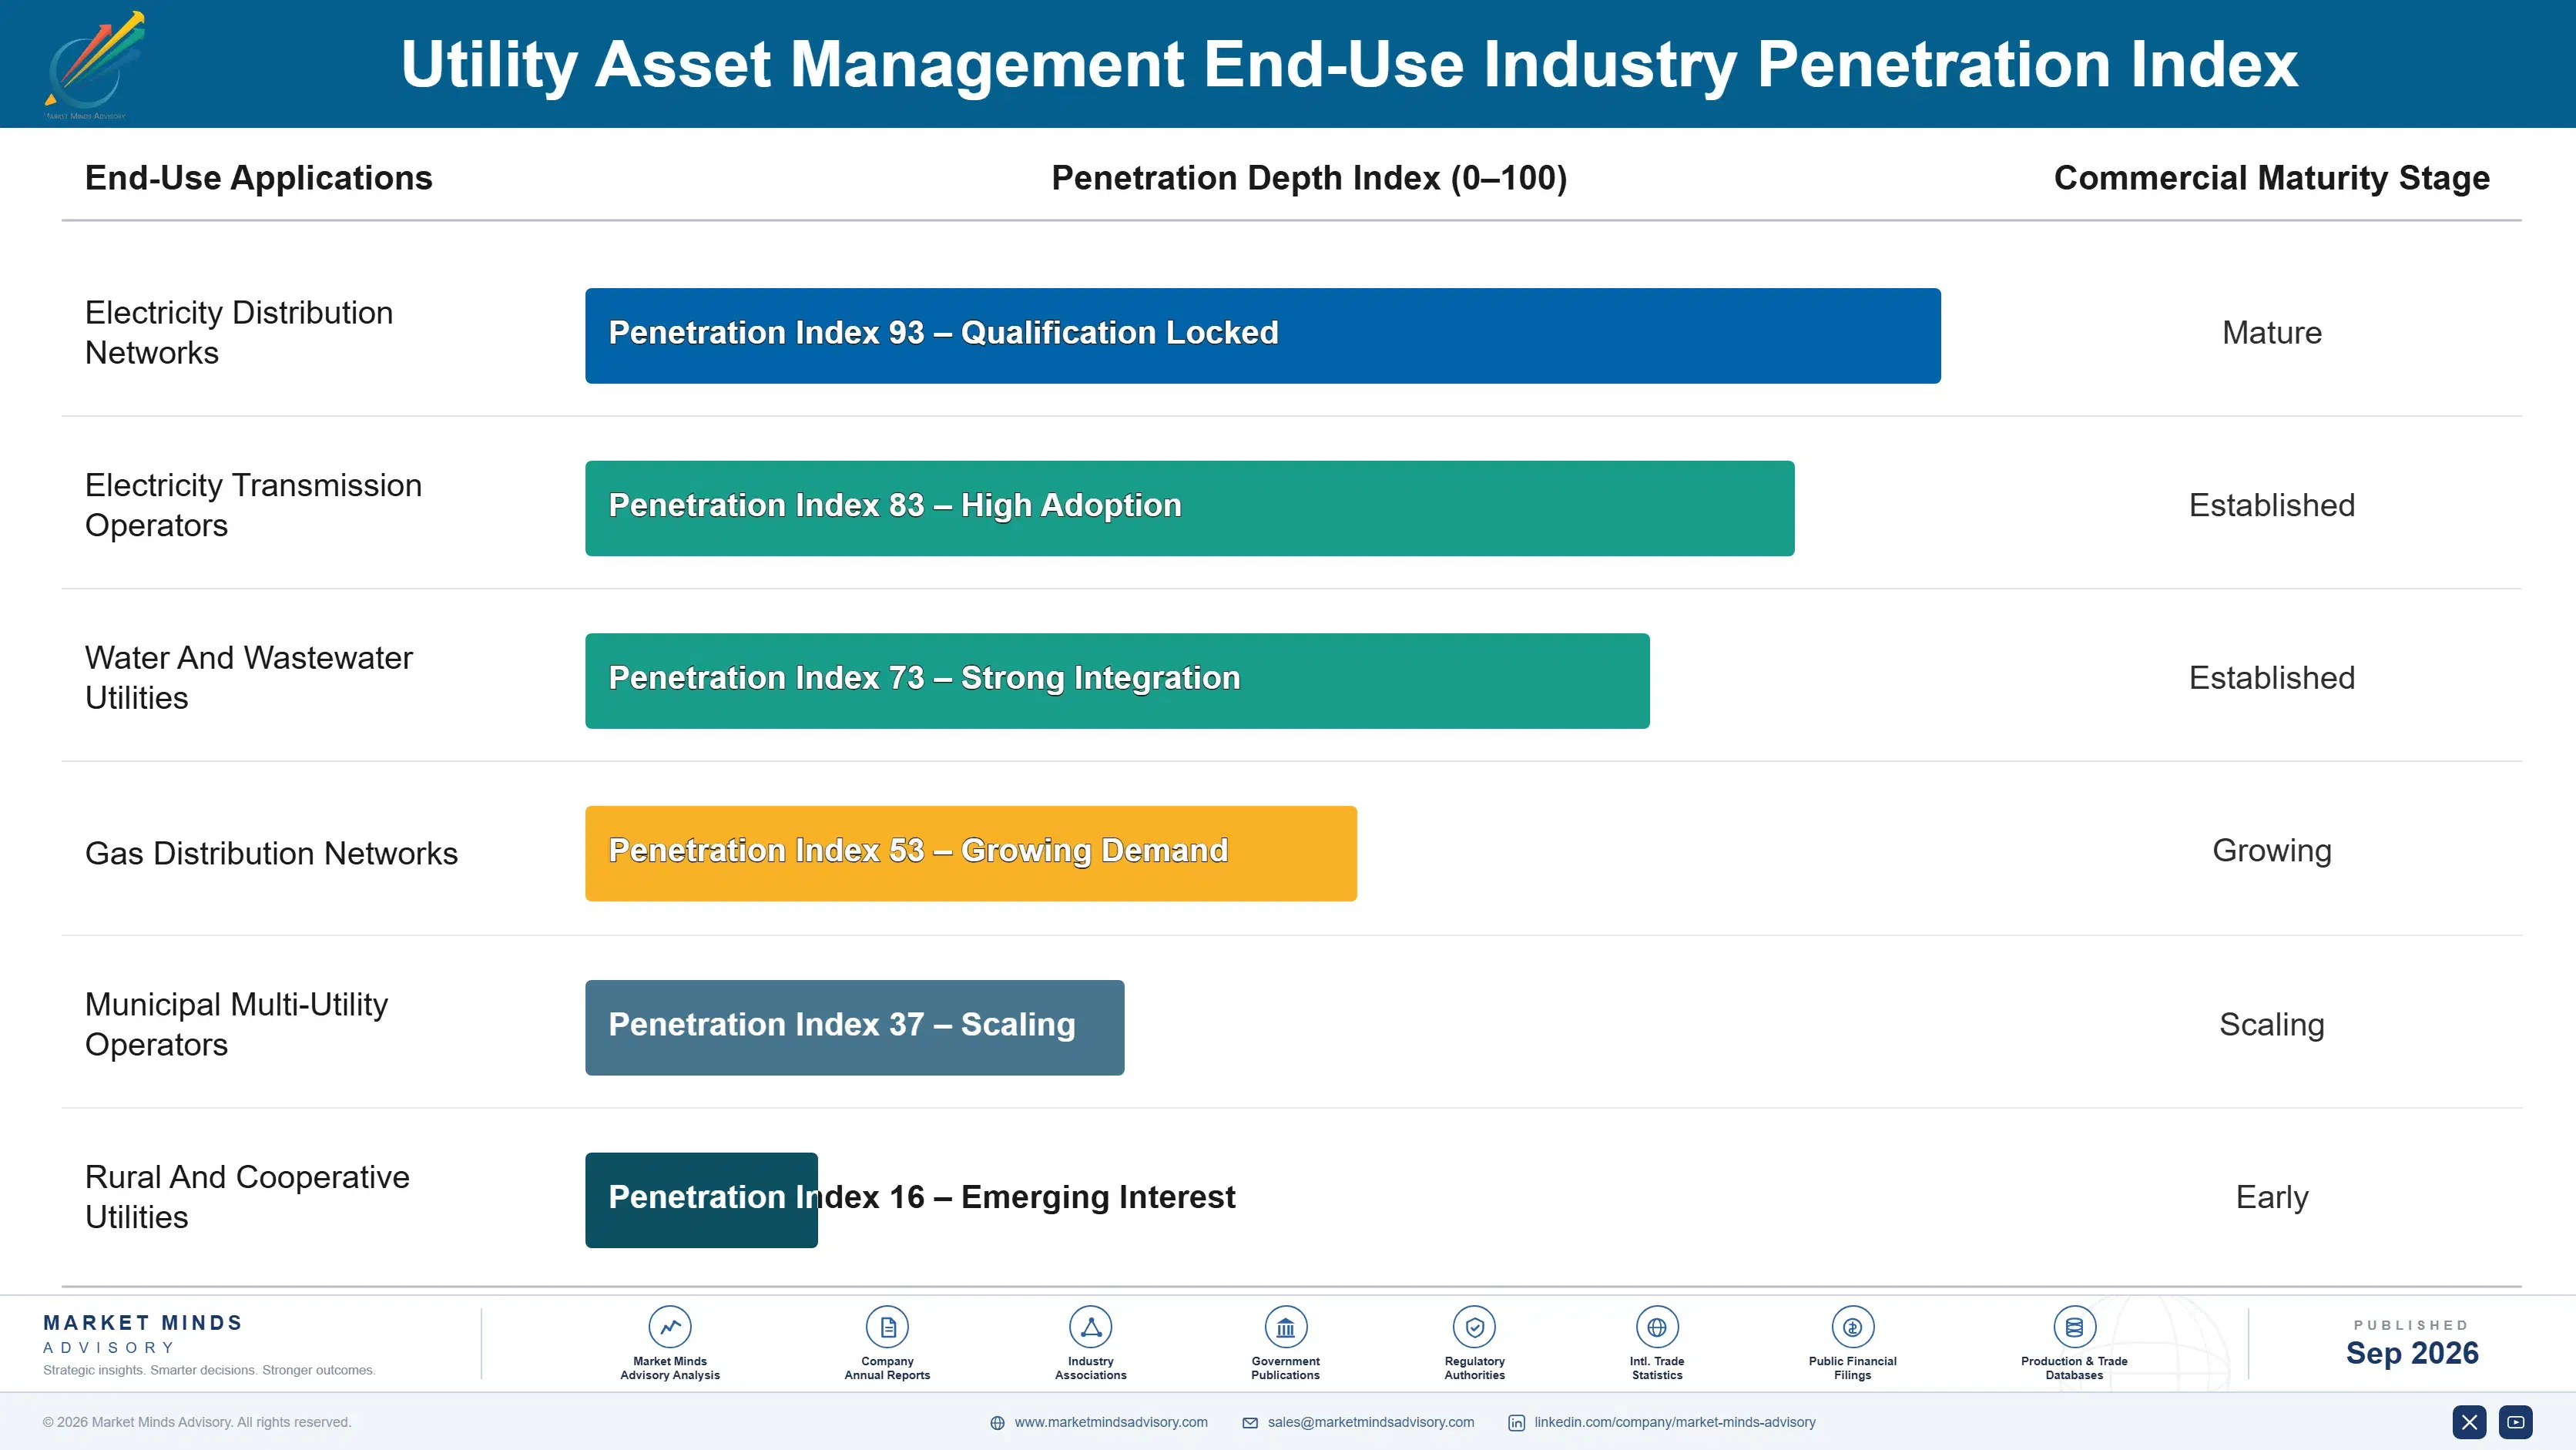Click the globe icon beside website address
The image size is (2576, 1450).
997,1422
